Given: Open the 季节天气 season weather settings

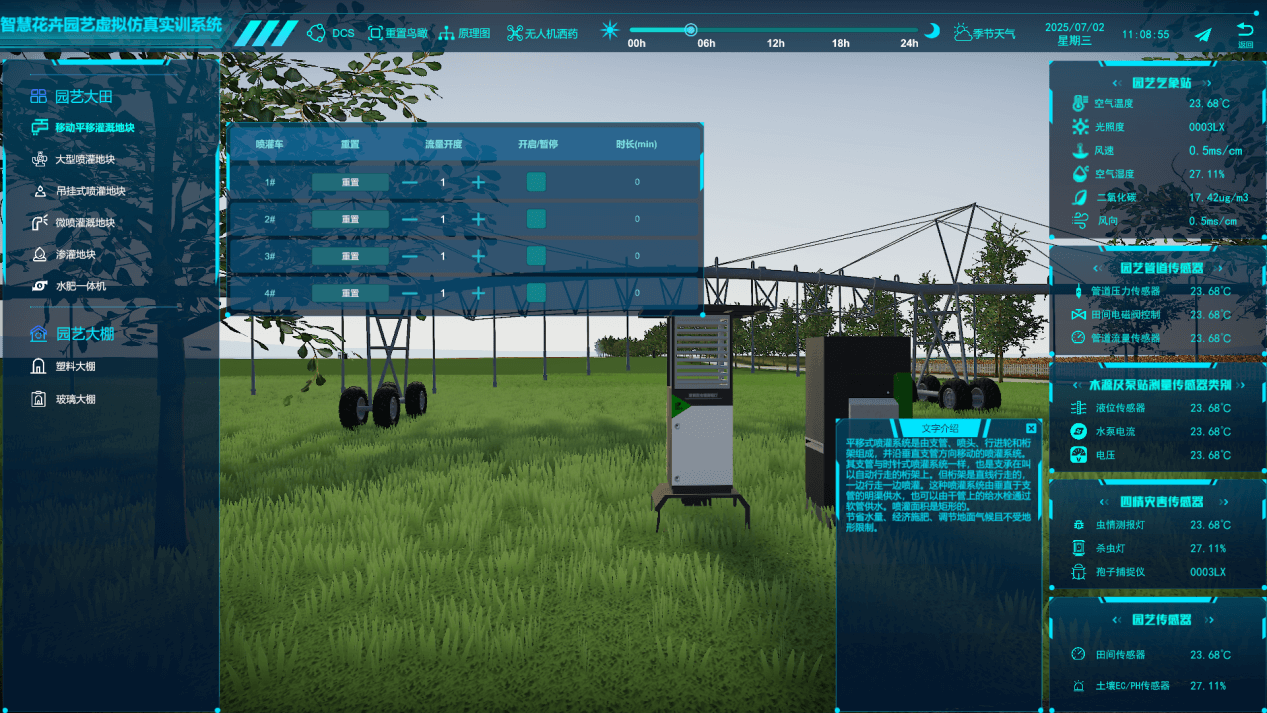Looking at the screenshot, I should (x=984, y=33).
